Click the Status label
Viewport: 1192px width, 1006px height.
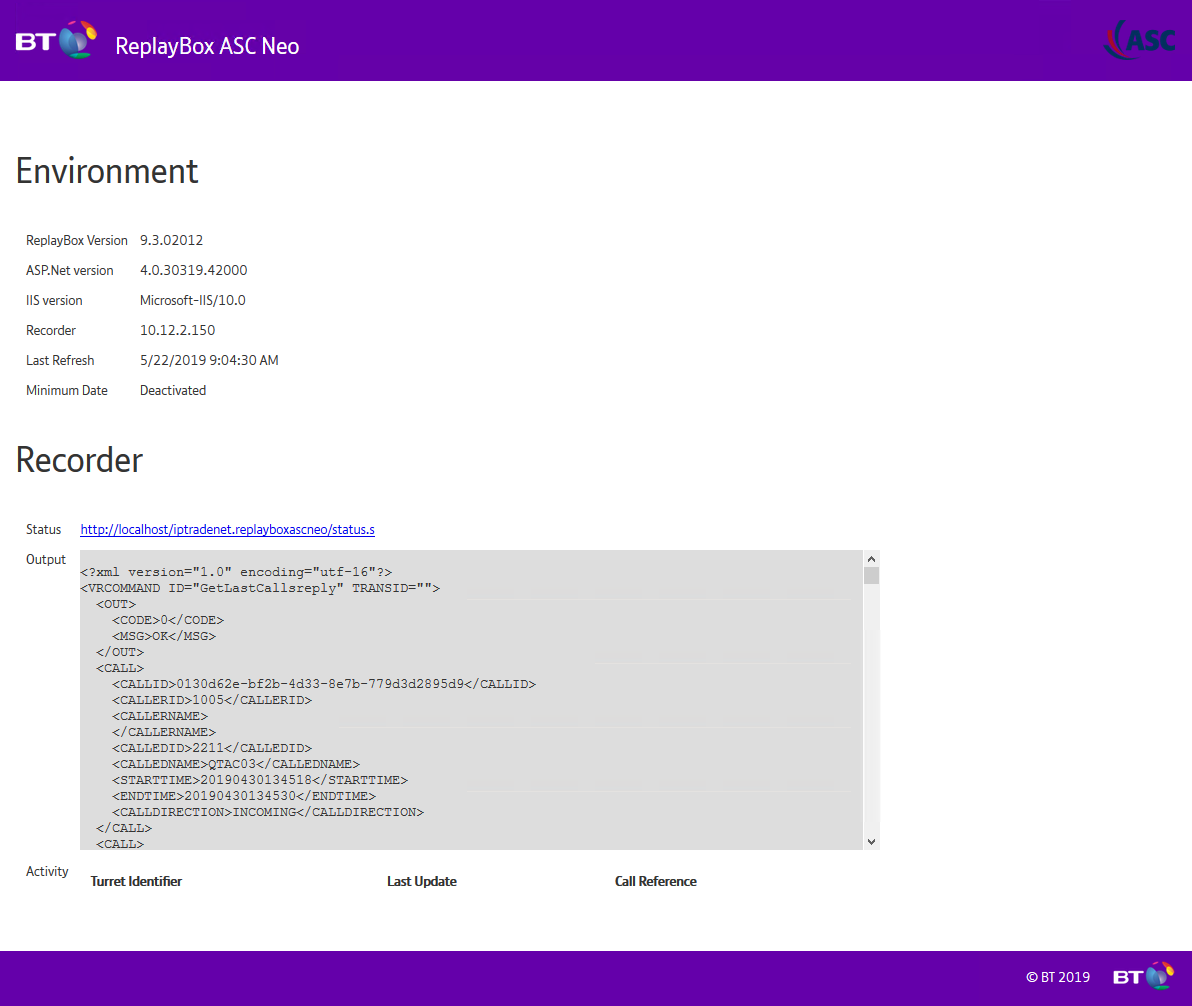coord(43,529)
